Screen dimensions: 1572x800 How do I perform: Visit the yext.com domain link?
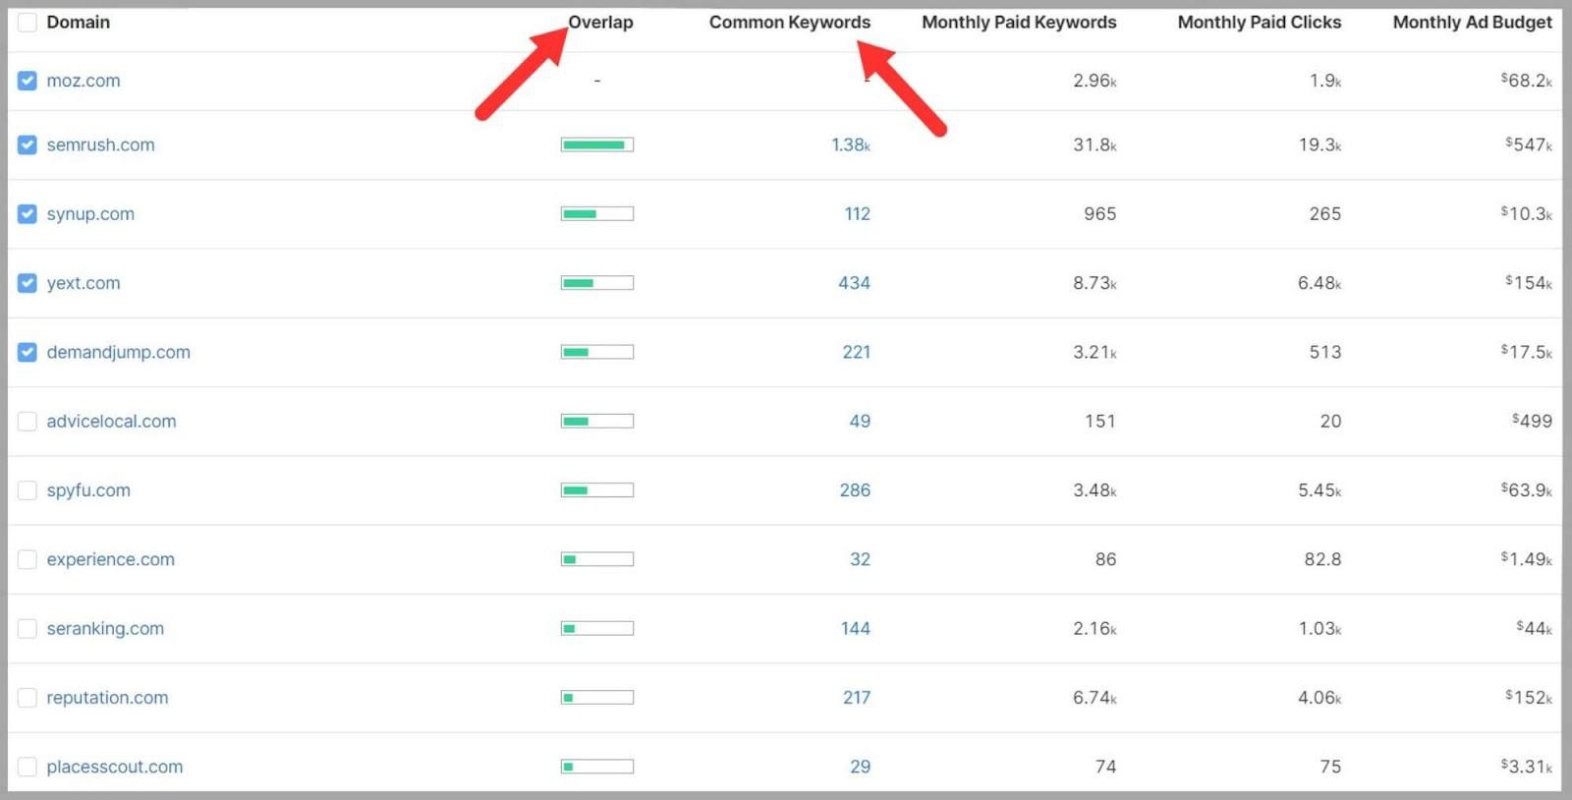click(83, 283)
